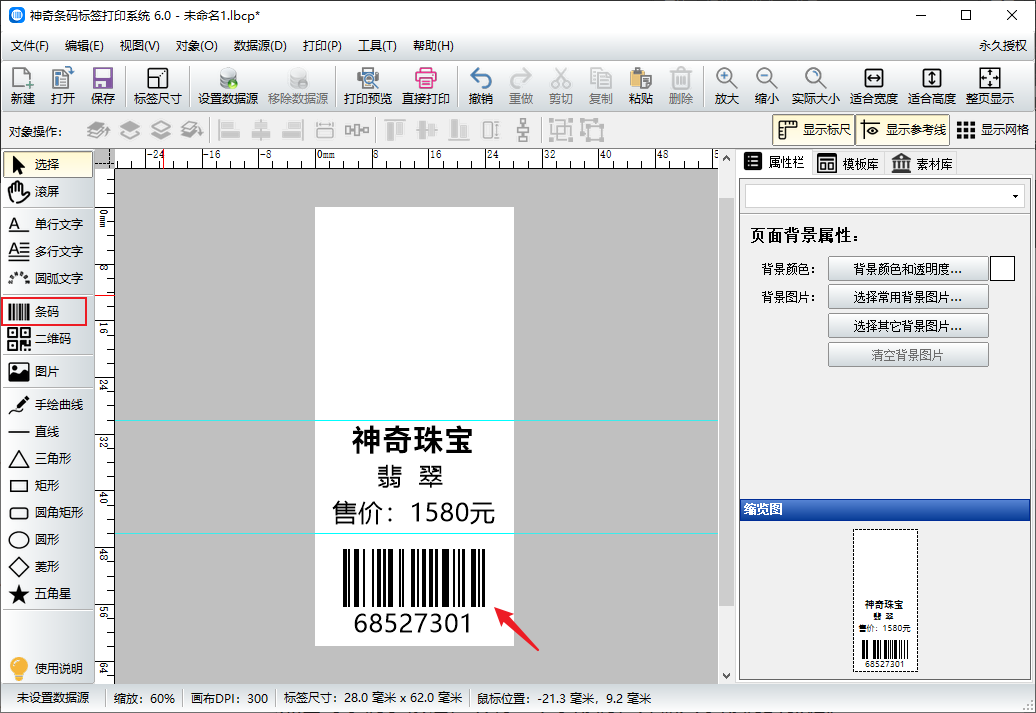
Task: Select the 条码 barcode tool
Action: coord(44,312)
